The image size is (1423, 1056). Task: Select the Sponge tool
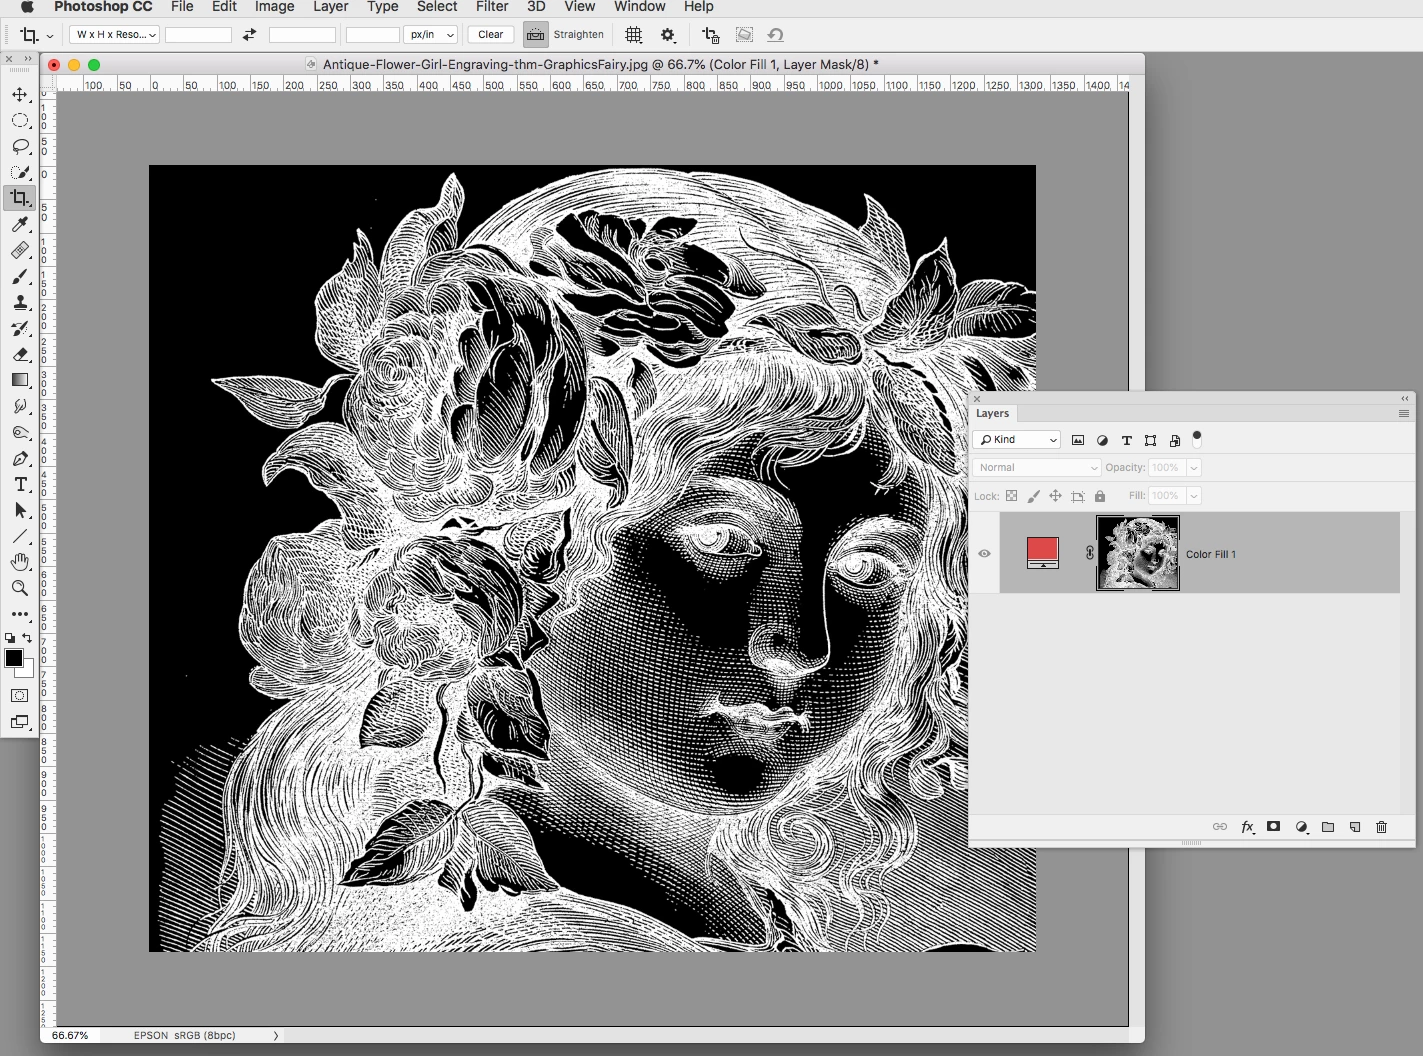(20, 432)
